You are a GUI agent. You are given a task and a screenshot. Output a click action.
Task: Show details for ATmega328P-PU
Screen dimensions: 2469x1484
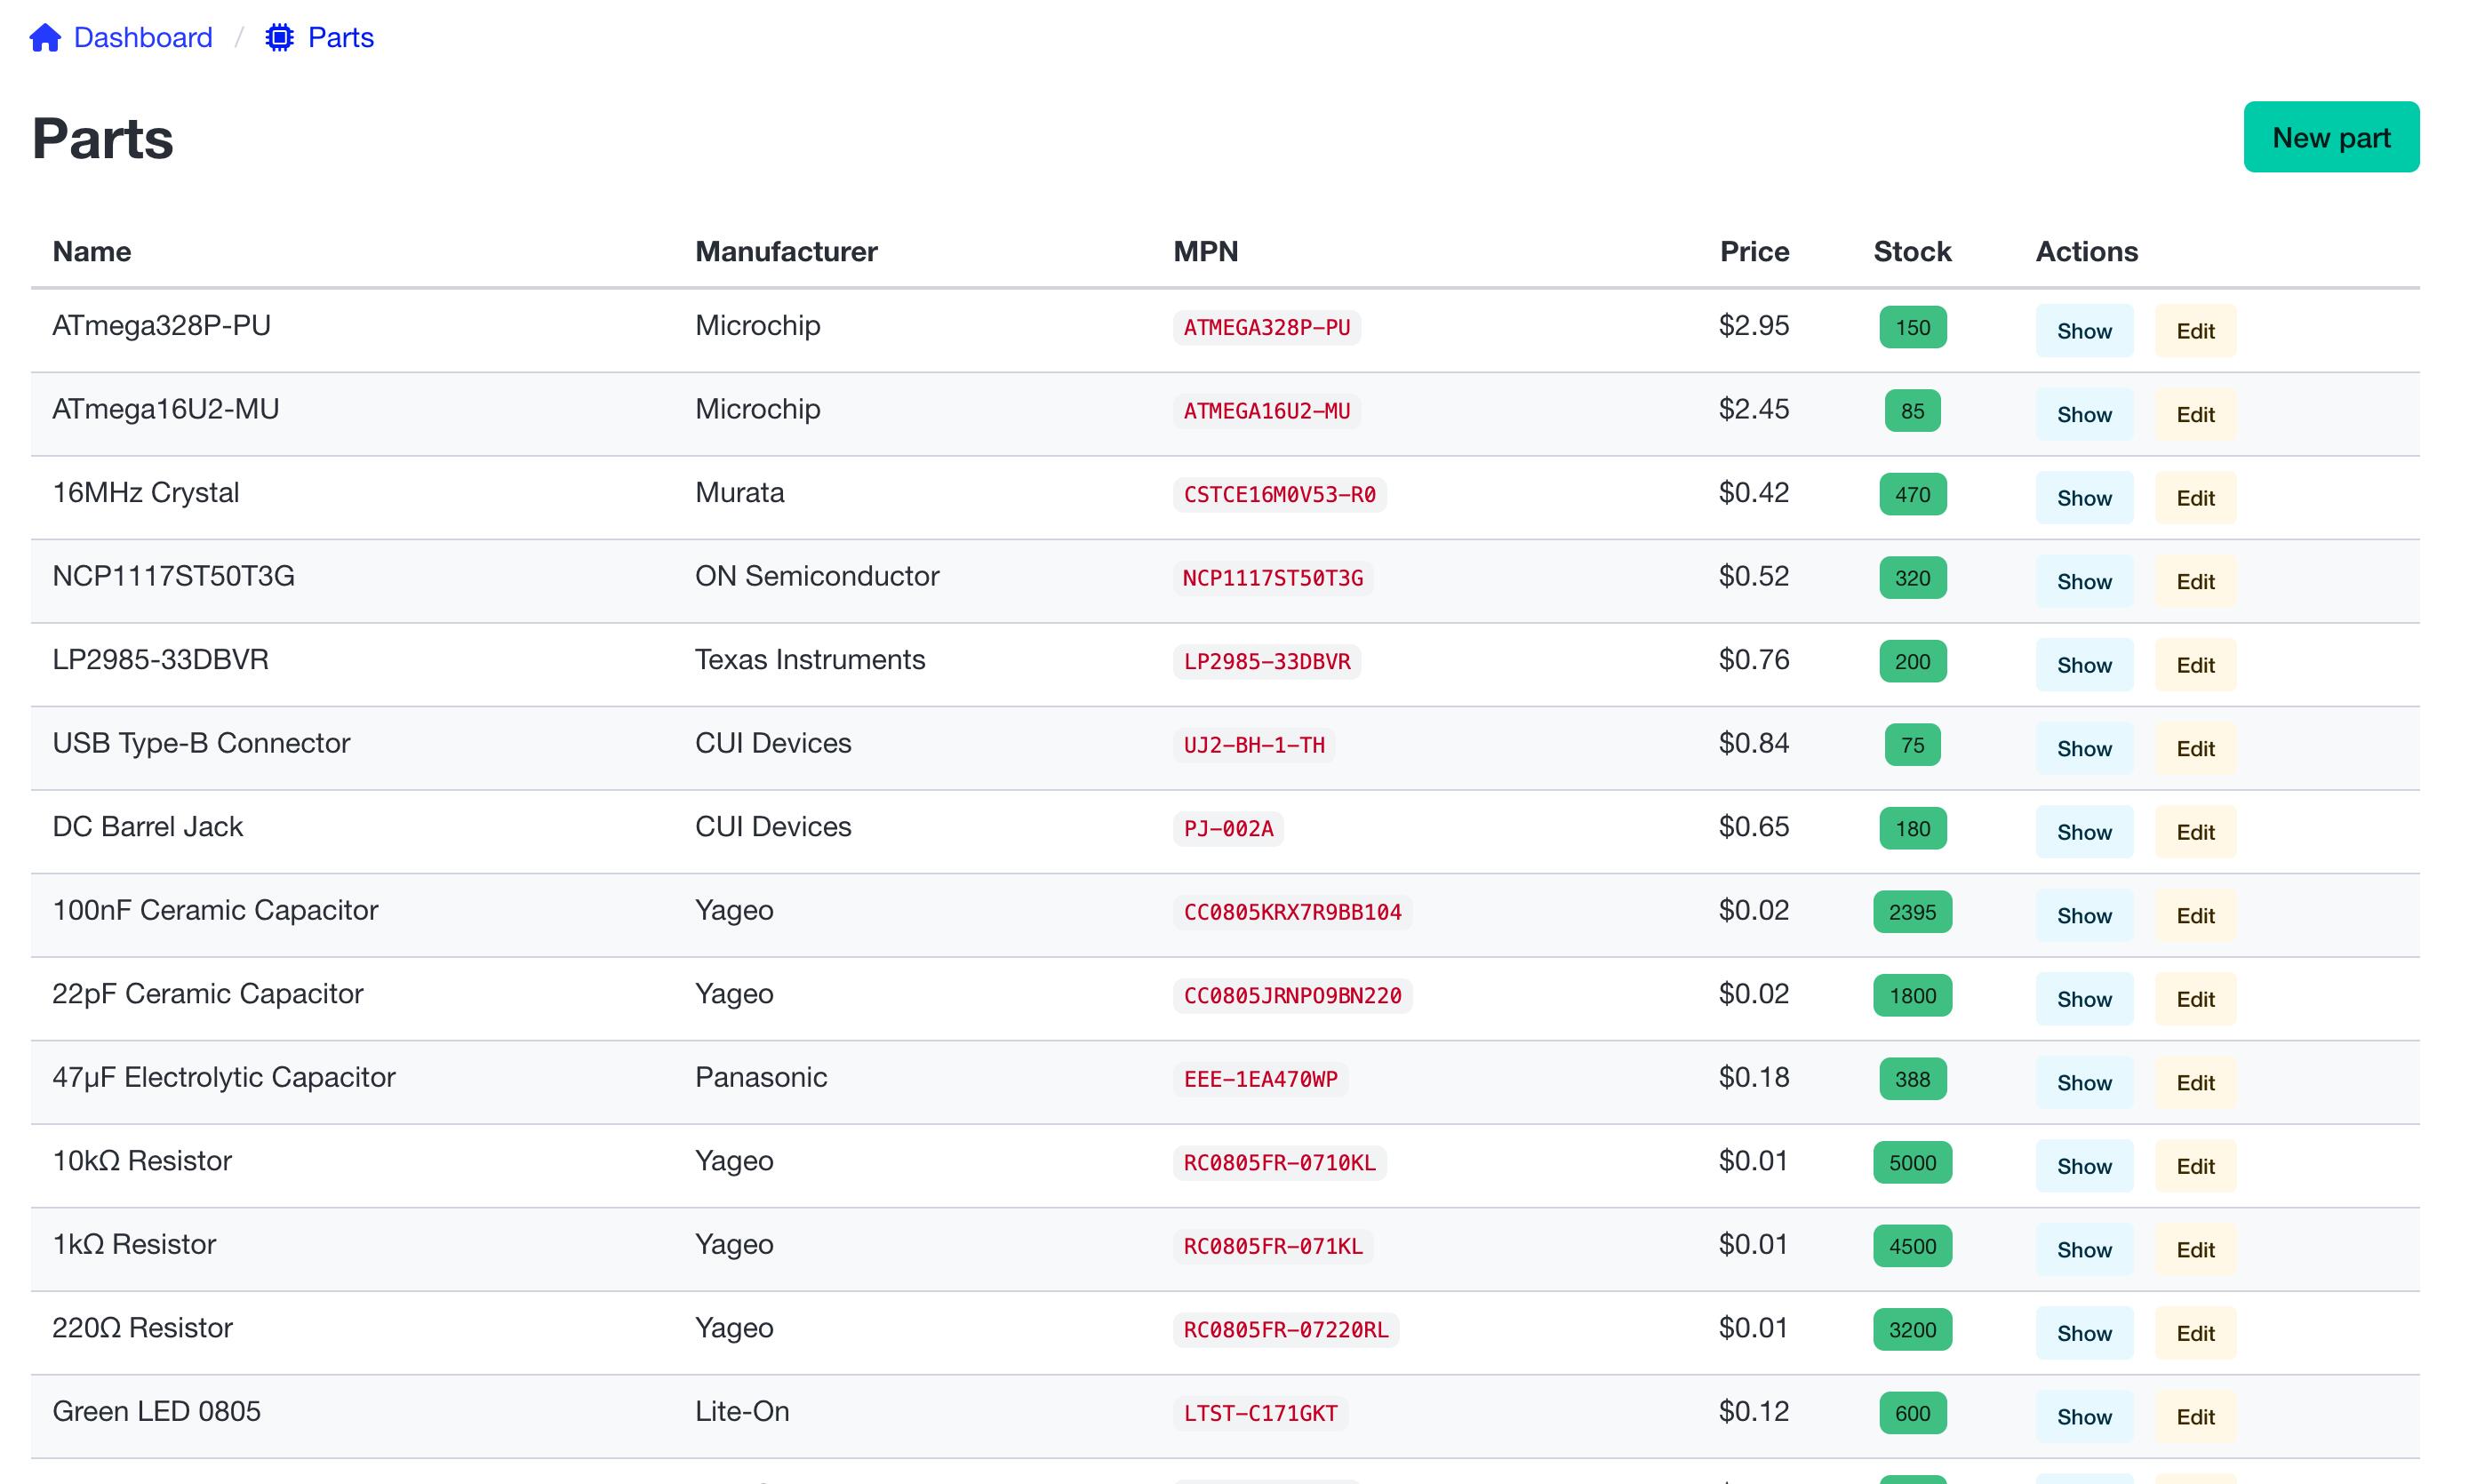(x=2083, y=331)
